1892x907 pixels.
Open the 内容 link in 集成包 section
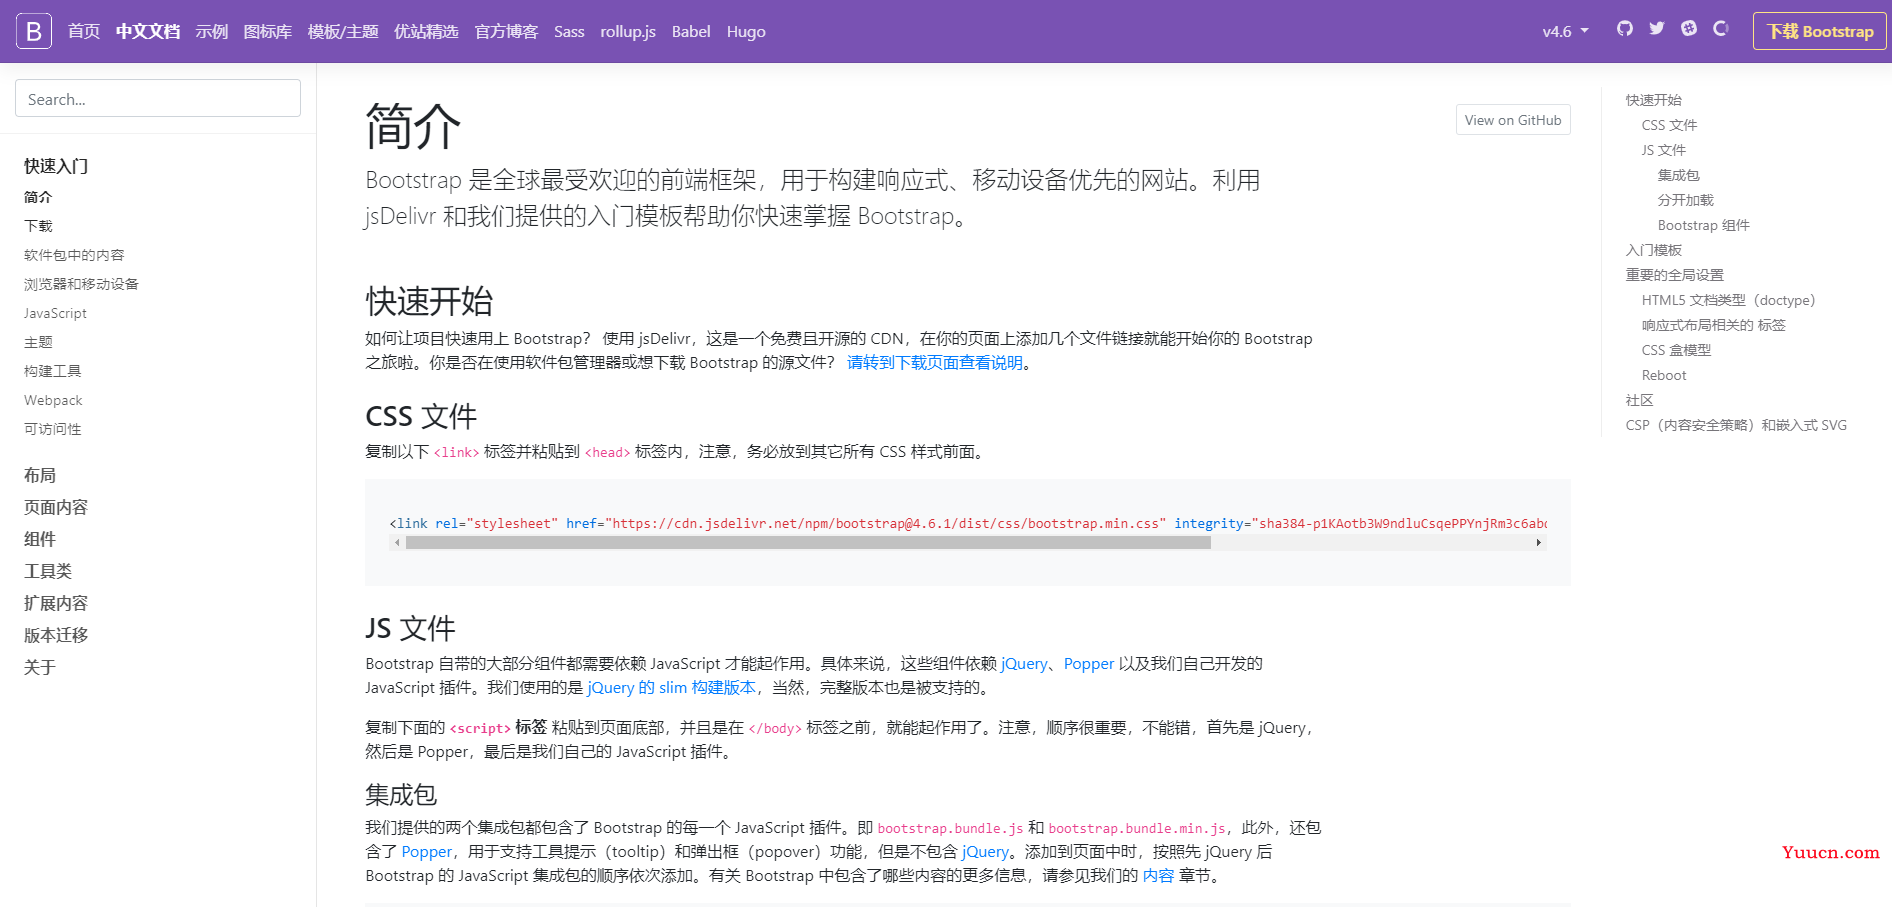1158,875
